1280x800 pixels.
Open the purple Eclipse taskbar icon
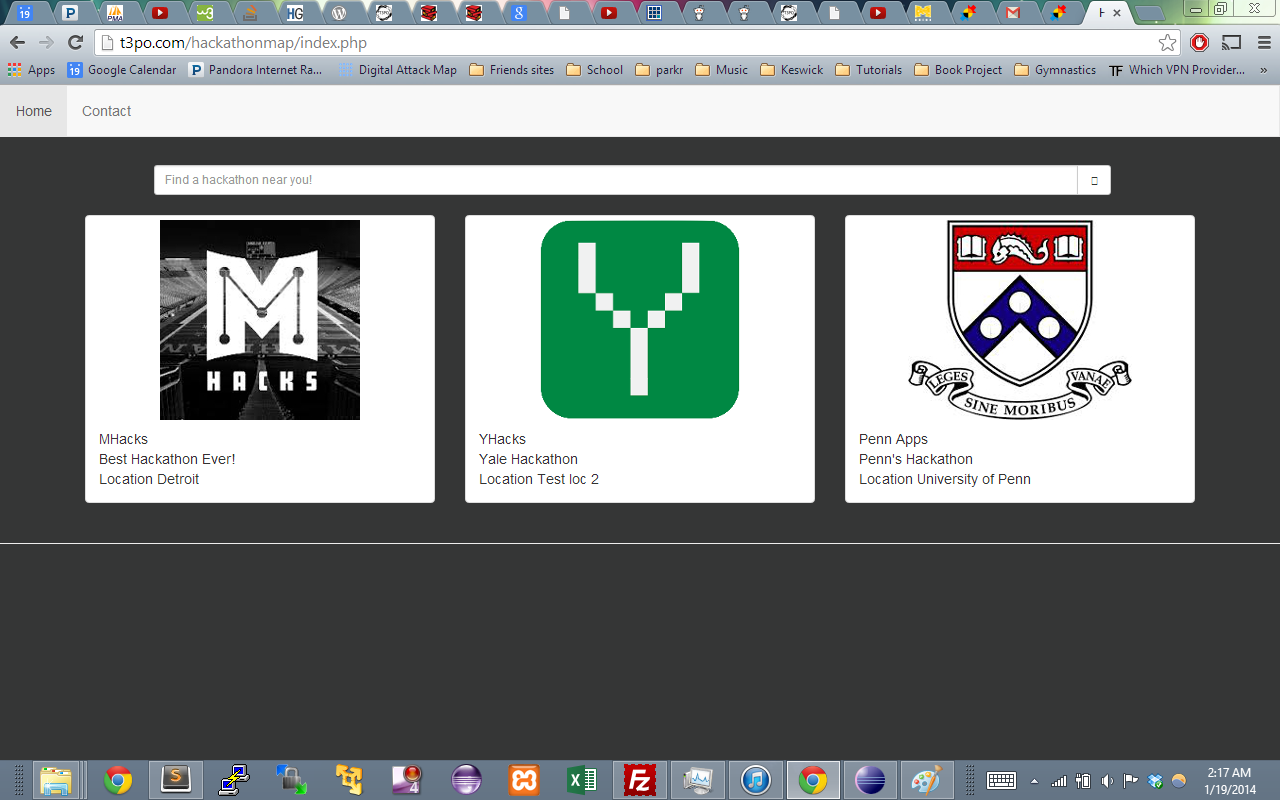pos(466,780)
